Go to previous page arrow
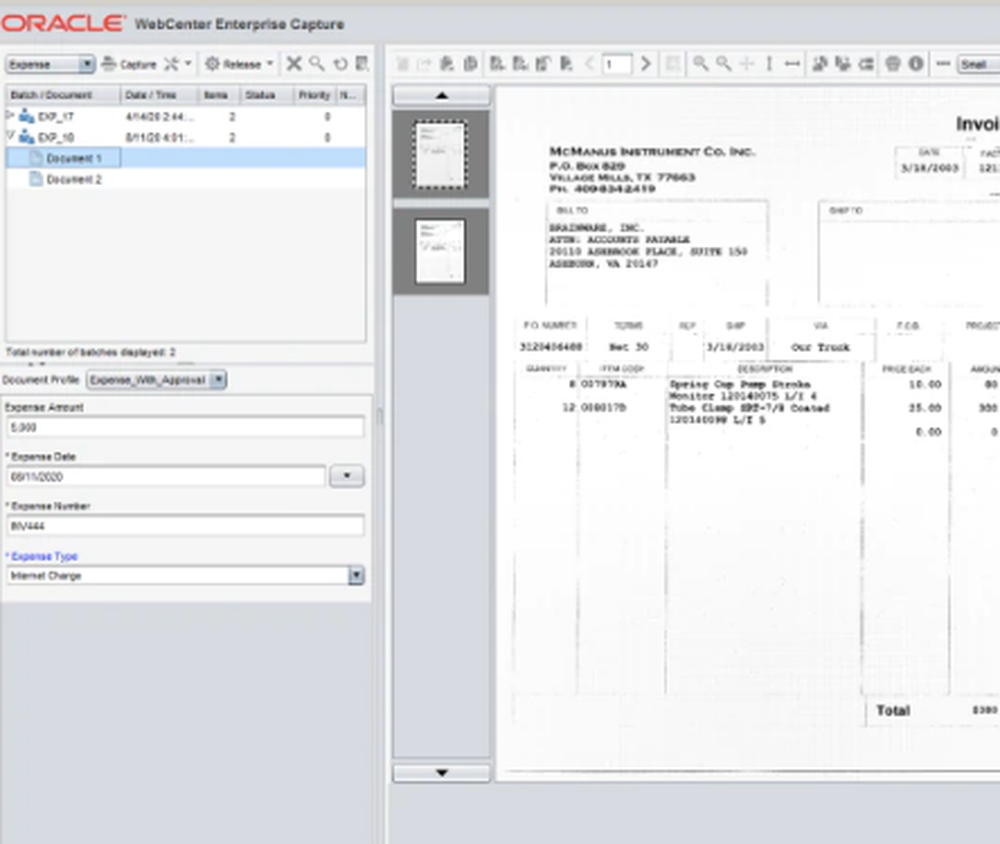The width and height of the screenshot is (1000, 844). click(x=589, y=64)
